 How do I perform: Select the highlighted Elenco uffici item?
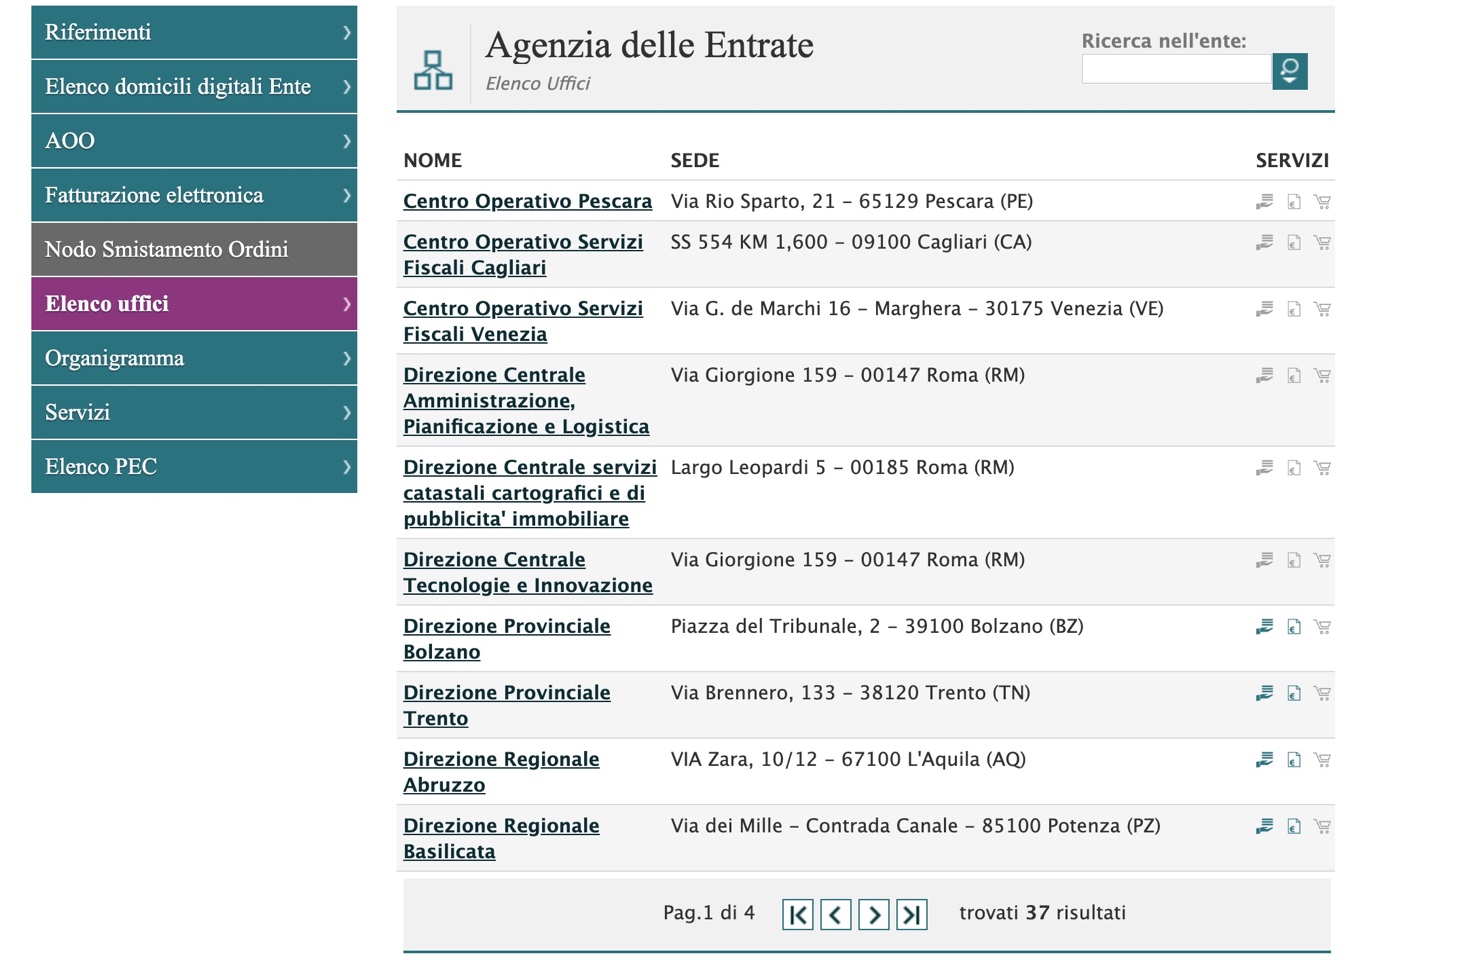tap(194, 304)
